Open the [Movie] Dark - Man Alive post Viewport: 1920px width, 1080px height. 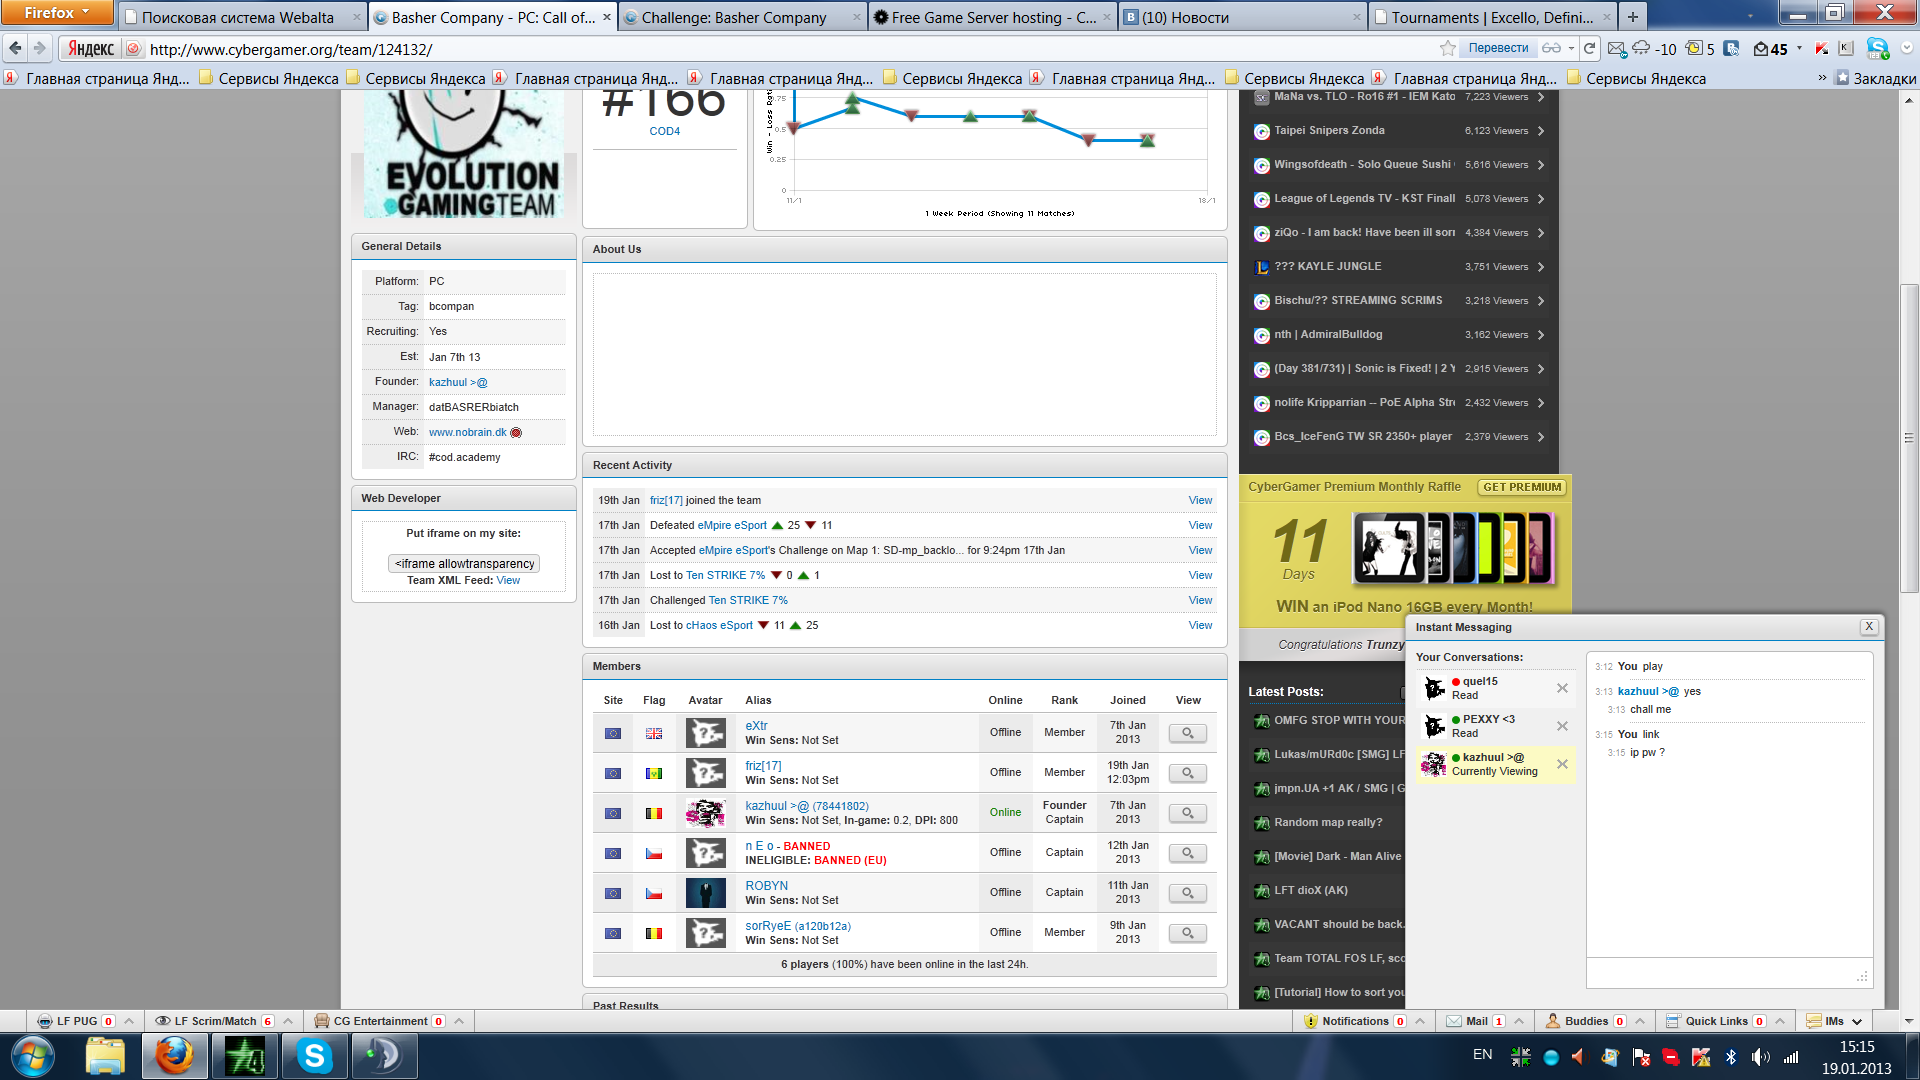pyautogui.click(x=1337, y=856)
